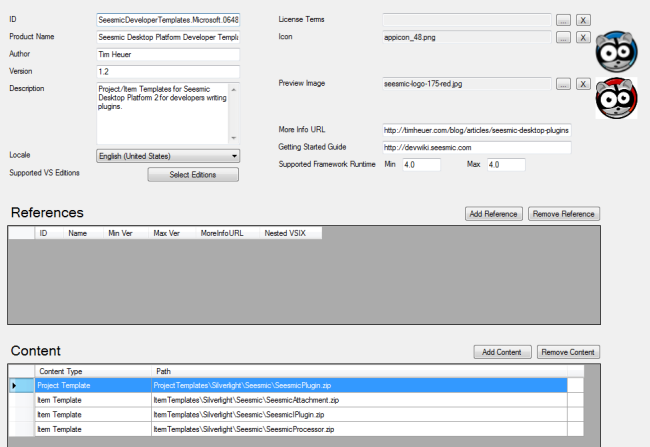The image size is (650, 447).
Task: Clear the Preview Image with X button
Action: pos(583,84)
